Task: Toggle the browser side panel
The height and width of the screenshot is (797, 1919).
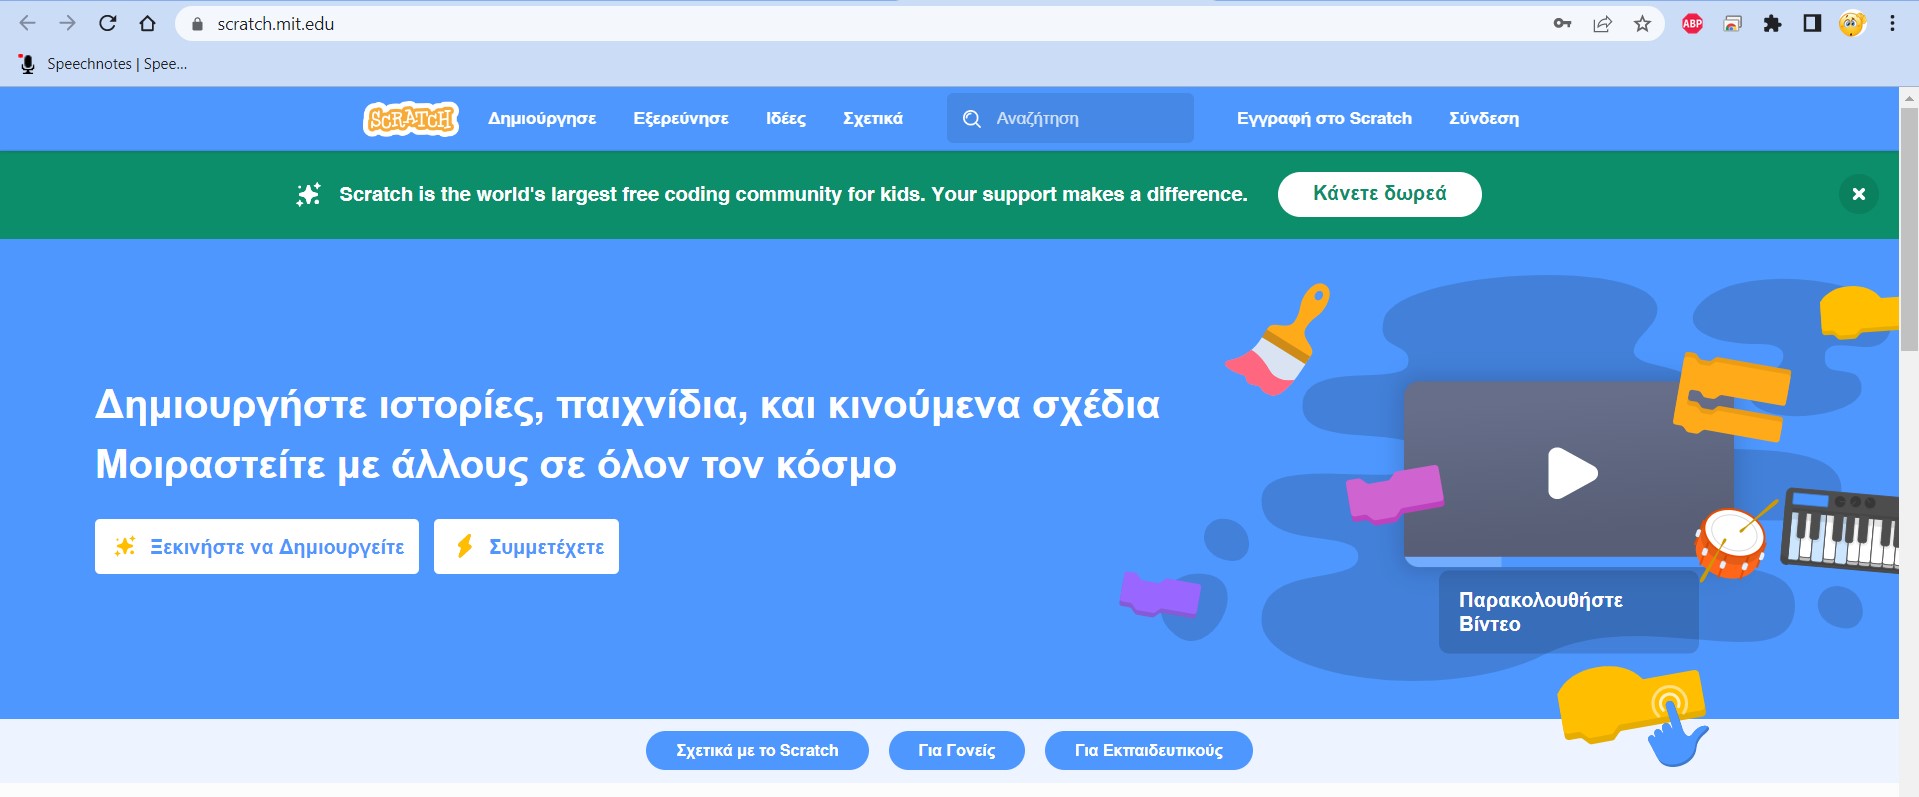Action: (x=1812, y=23)
